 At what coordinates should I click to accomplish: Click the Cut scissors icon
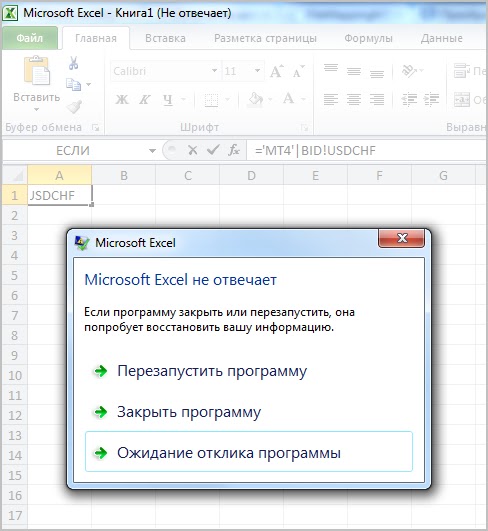pos(73,63)
